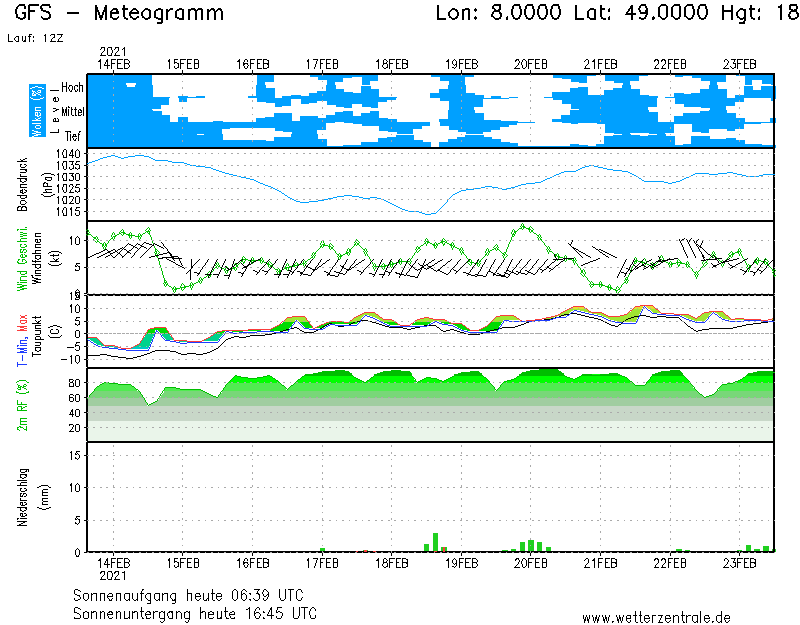Viewport: 800px width, 625px height.
Task: Click the blue Wolken (%) legend label
Action: 37,110
